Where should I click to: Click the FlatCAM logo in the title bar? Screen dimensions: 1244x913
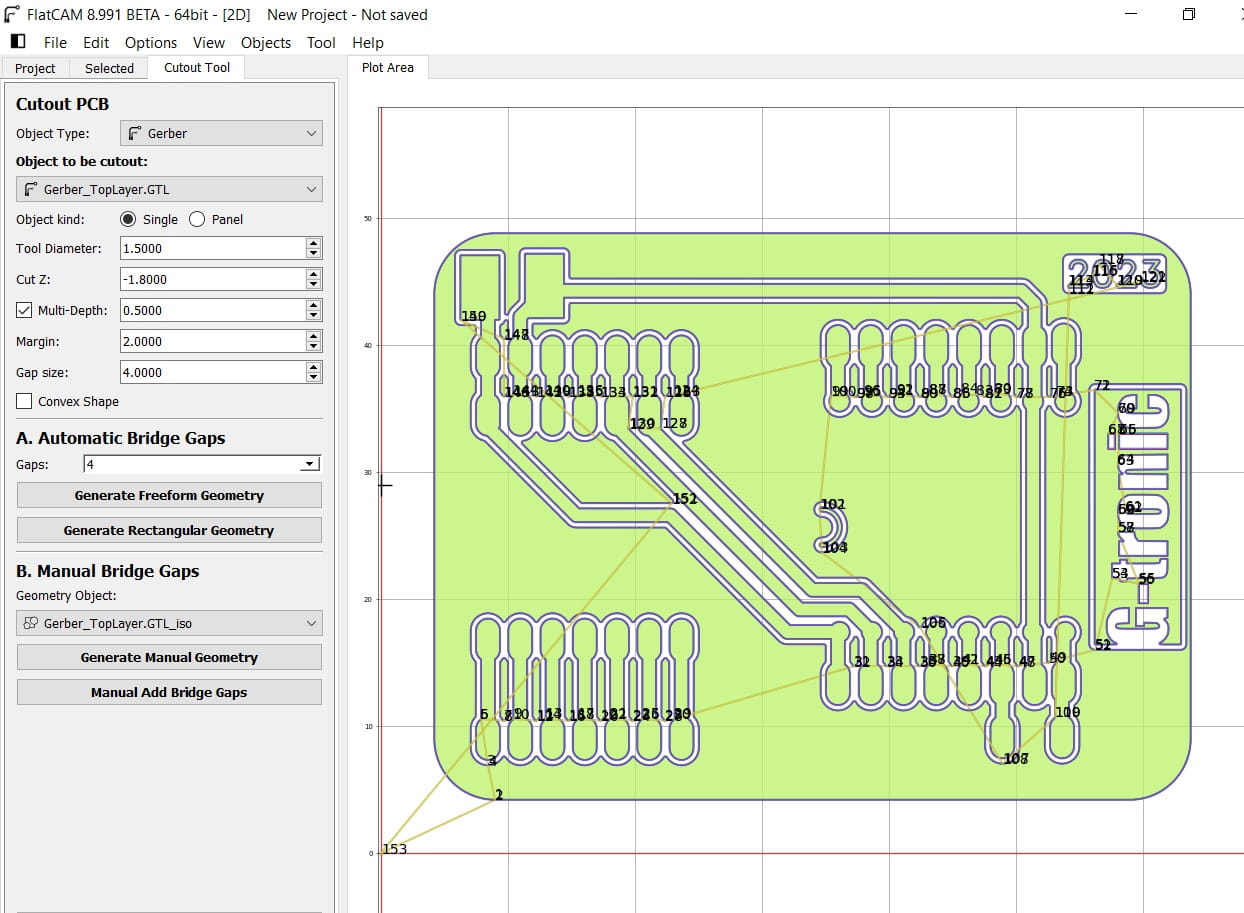(11, 14)
